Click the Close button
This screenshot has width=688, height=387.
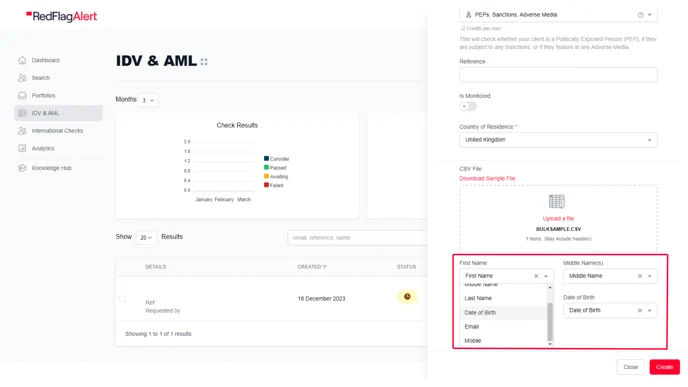pyautogui.click(x=631, y=367)
